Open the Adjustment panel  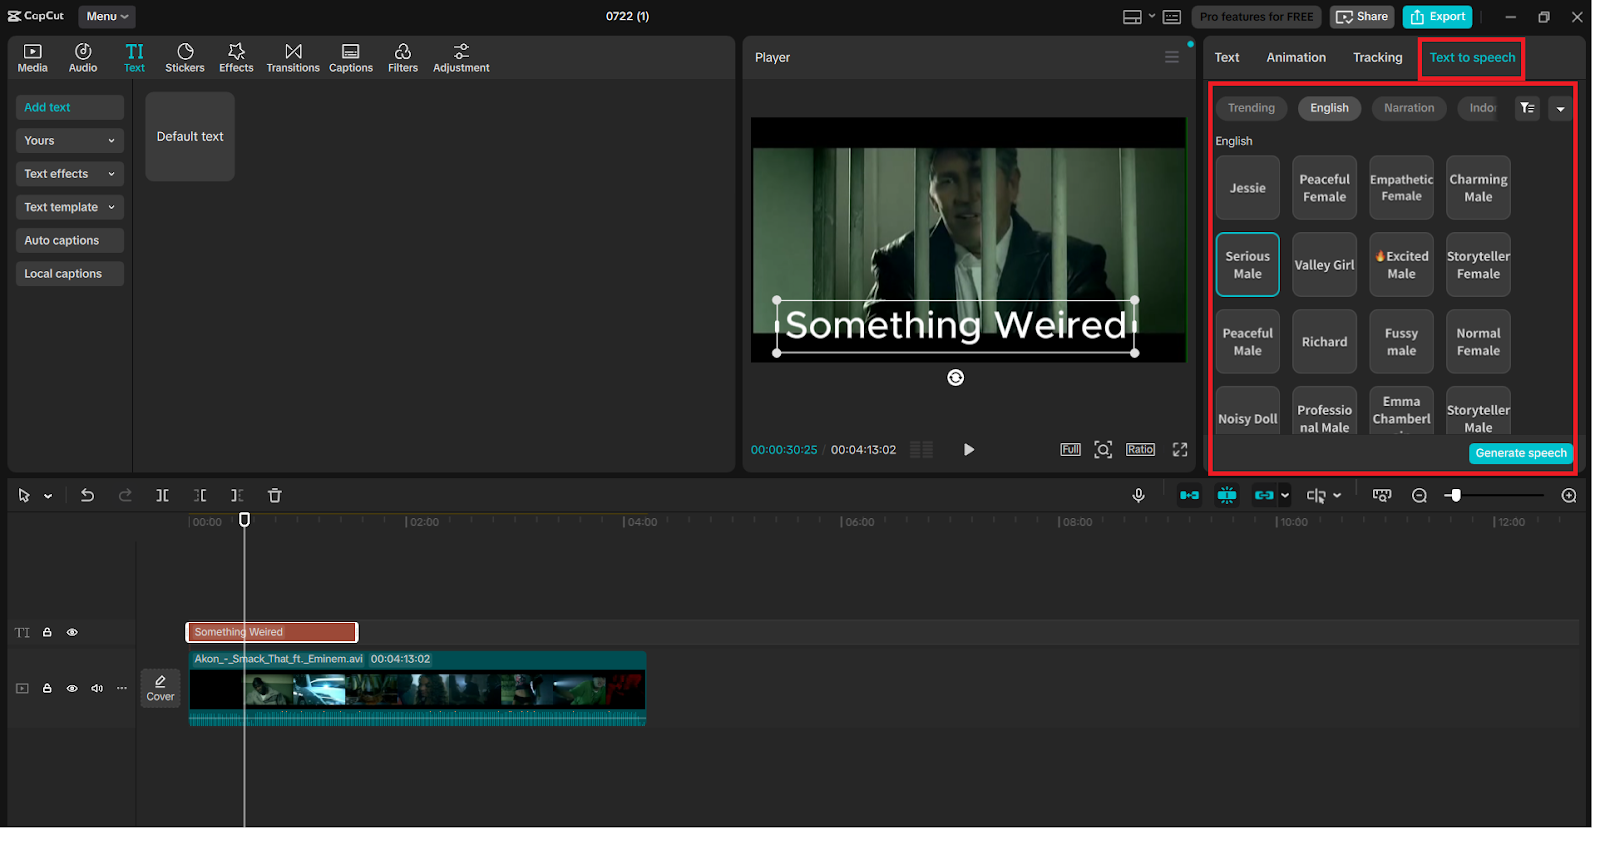point(461,58)
